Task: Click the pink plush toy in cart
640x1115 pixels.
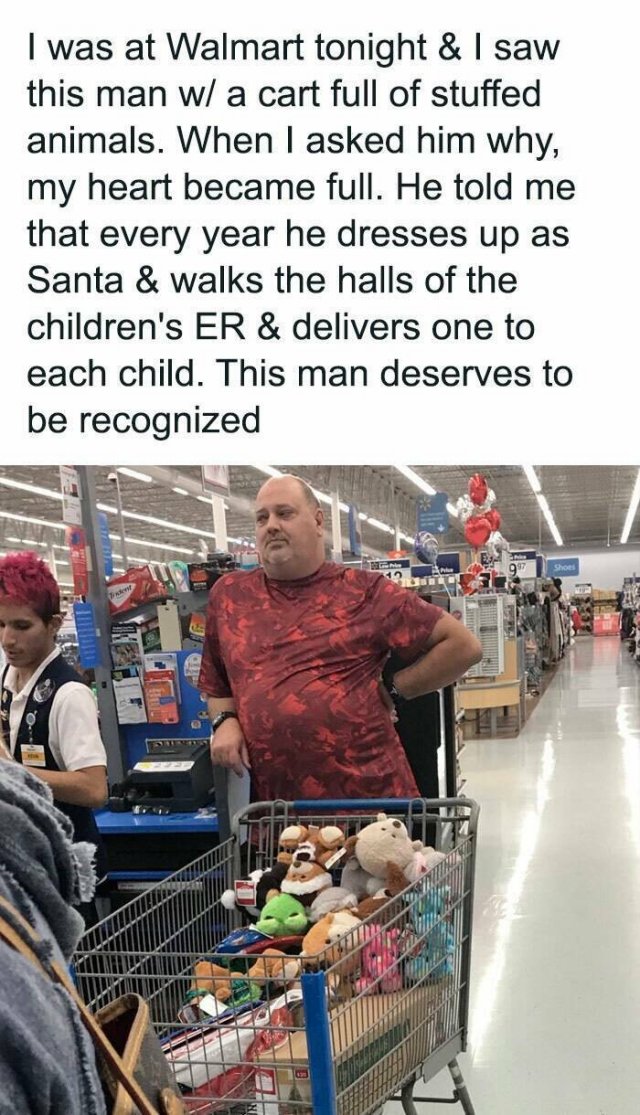Action: [x=378, y=957]
